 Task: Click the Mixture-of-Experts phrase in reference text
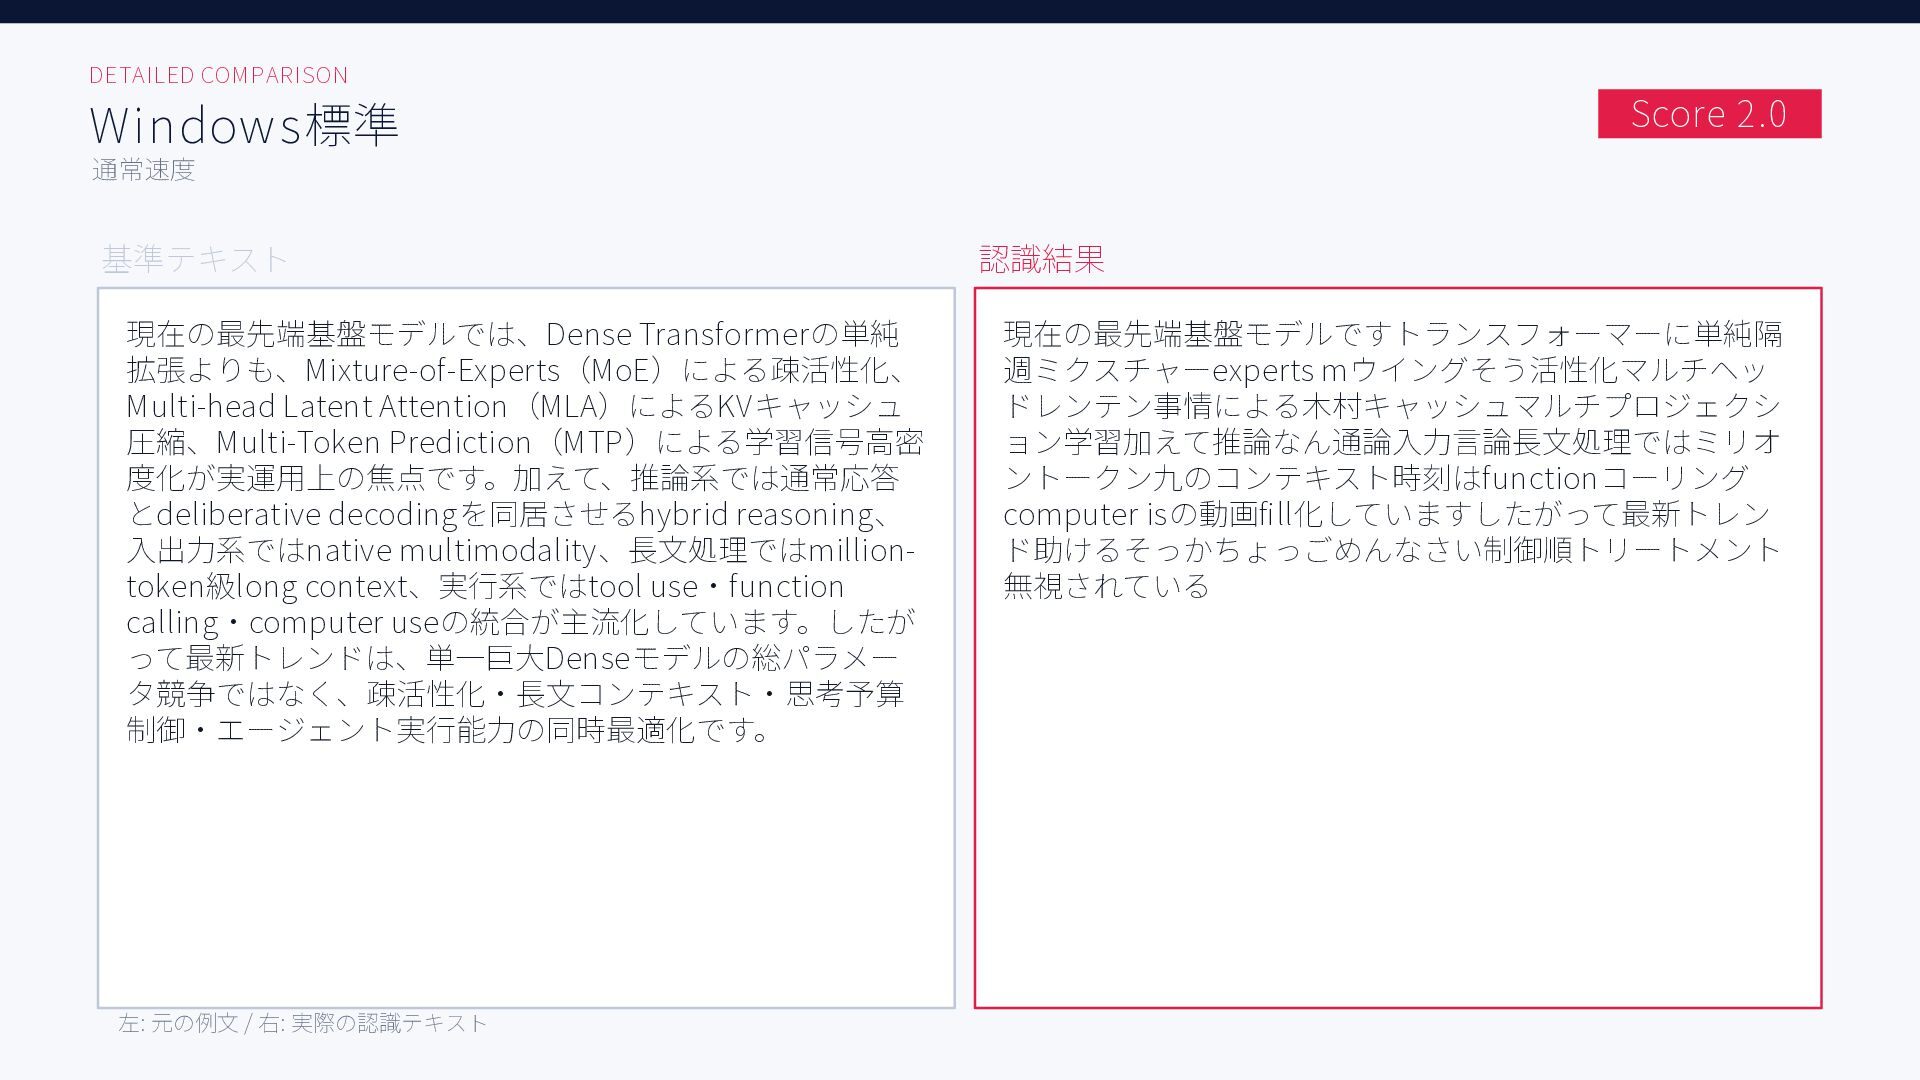[432, 370]
